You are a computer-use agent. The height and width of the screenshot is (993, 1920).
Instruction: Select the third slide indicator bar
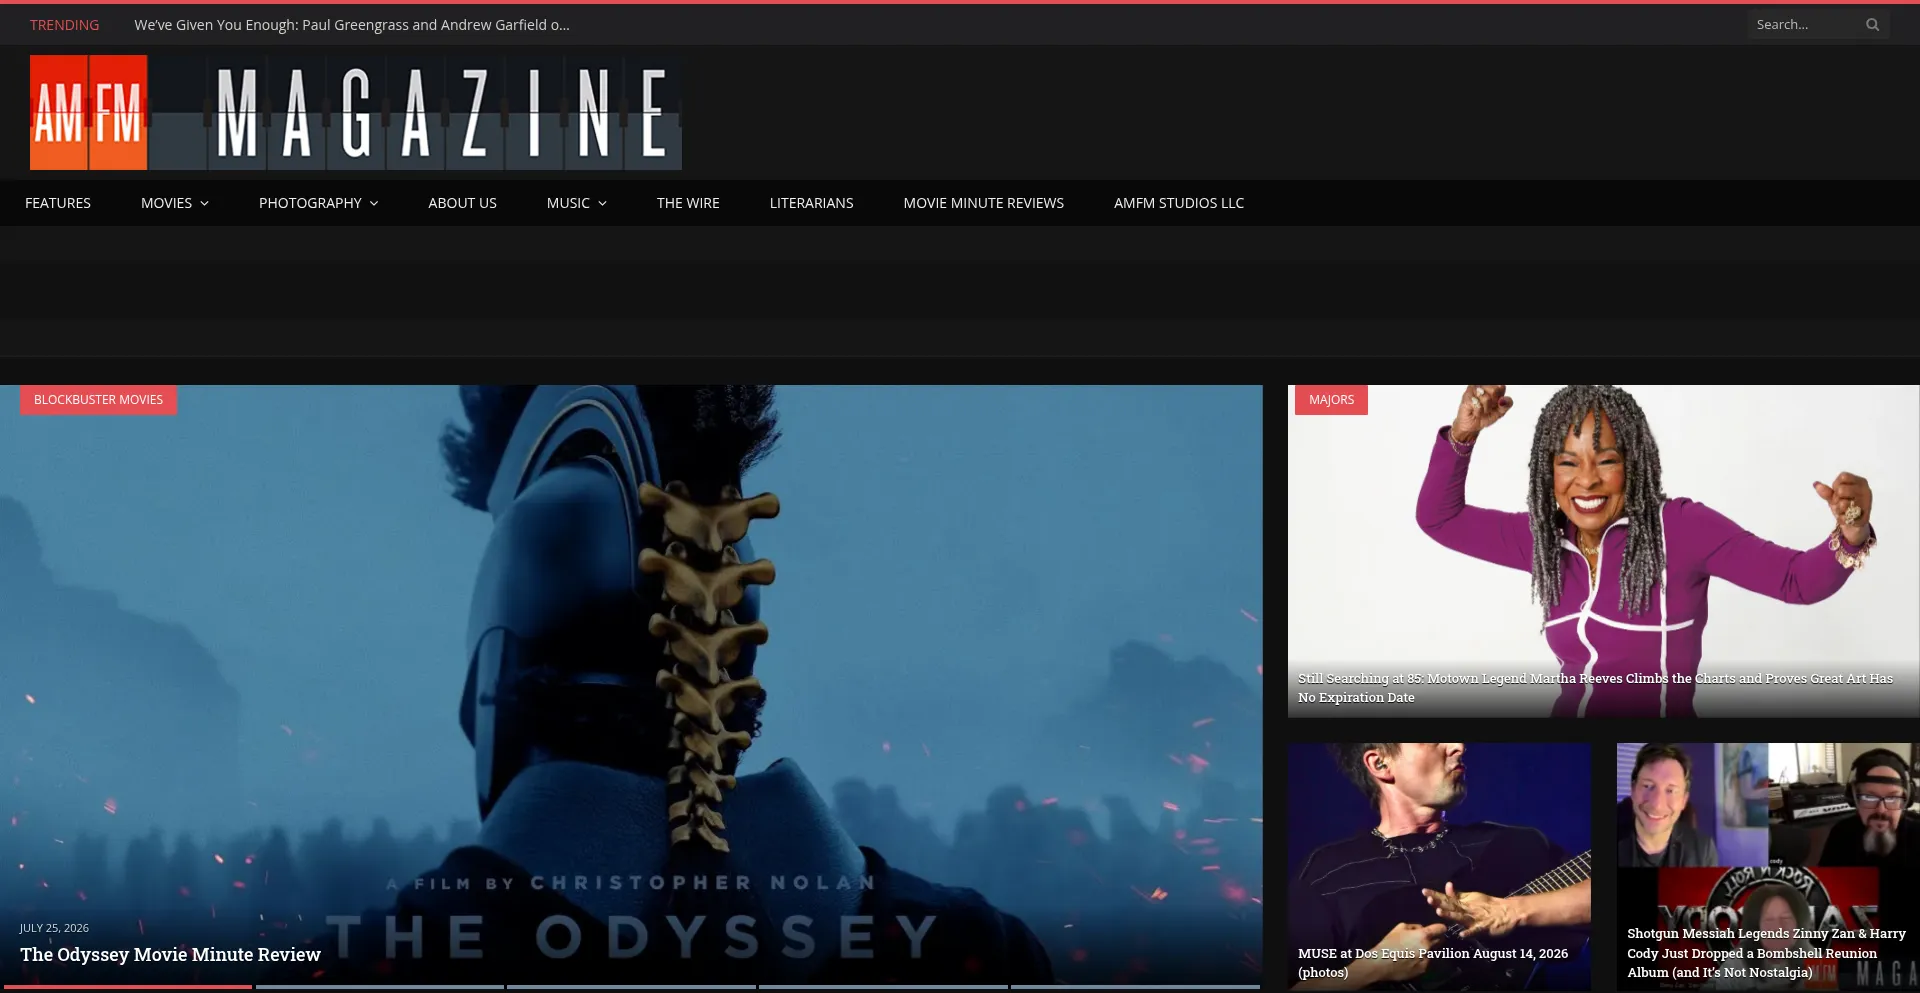(631, 987)
